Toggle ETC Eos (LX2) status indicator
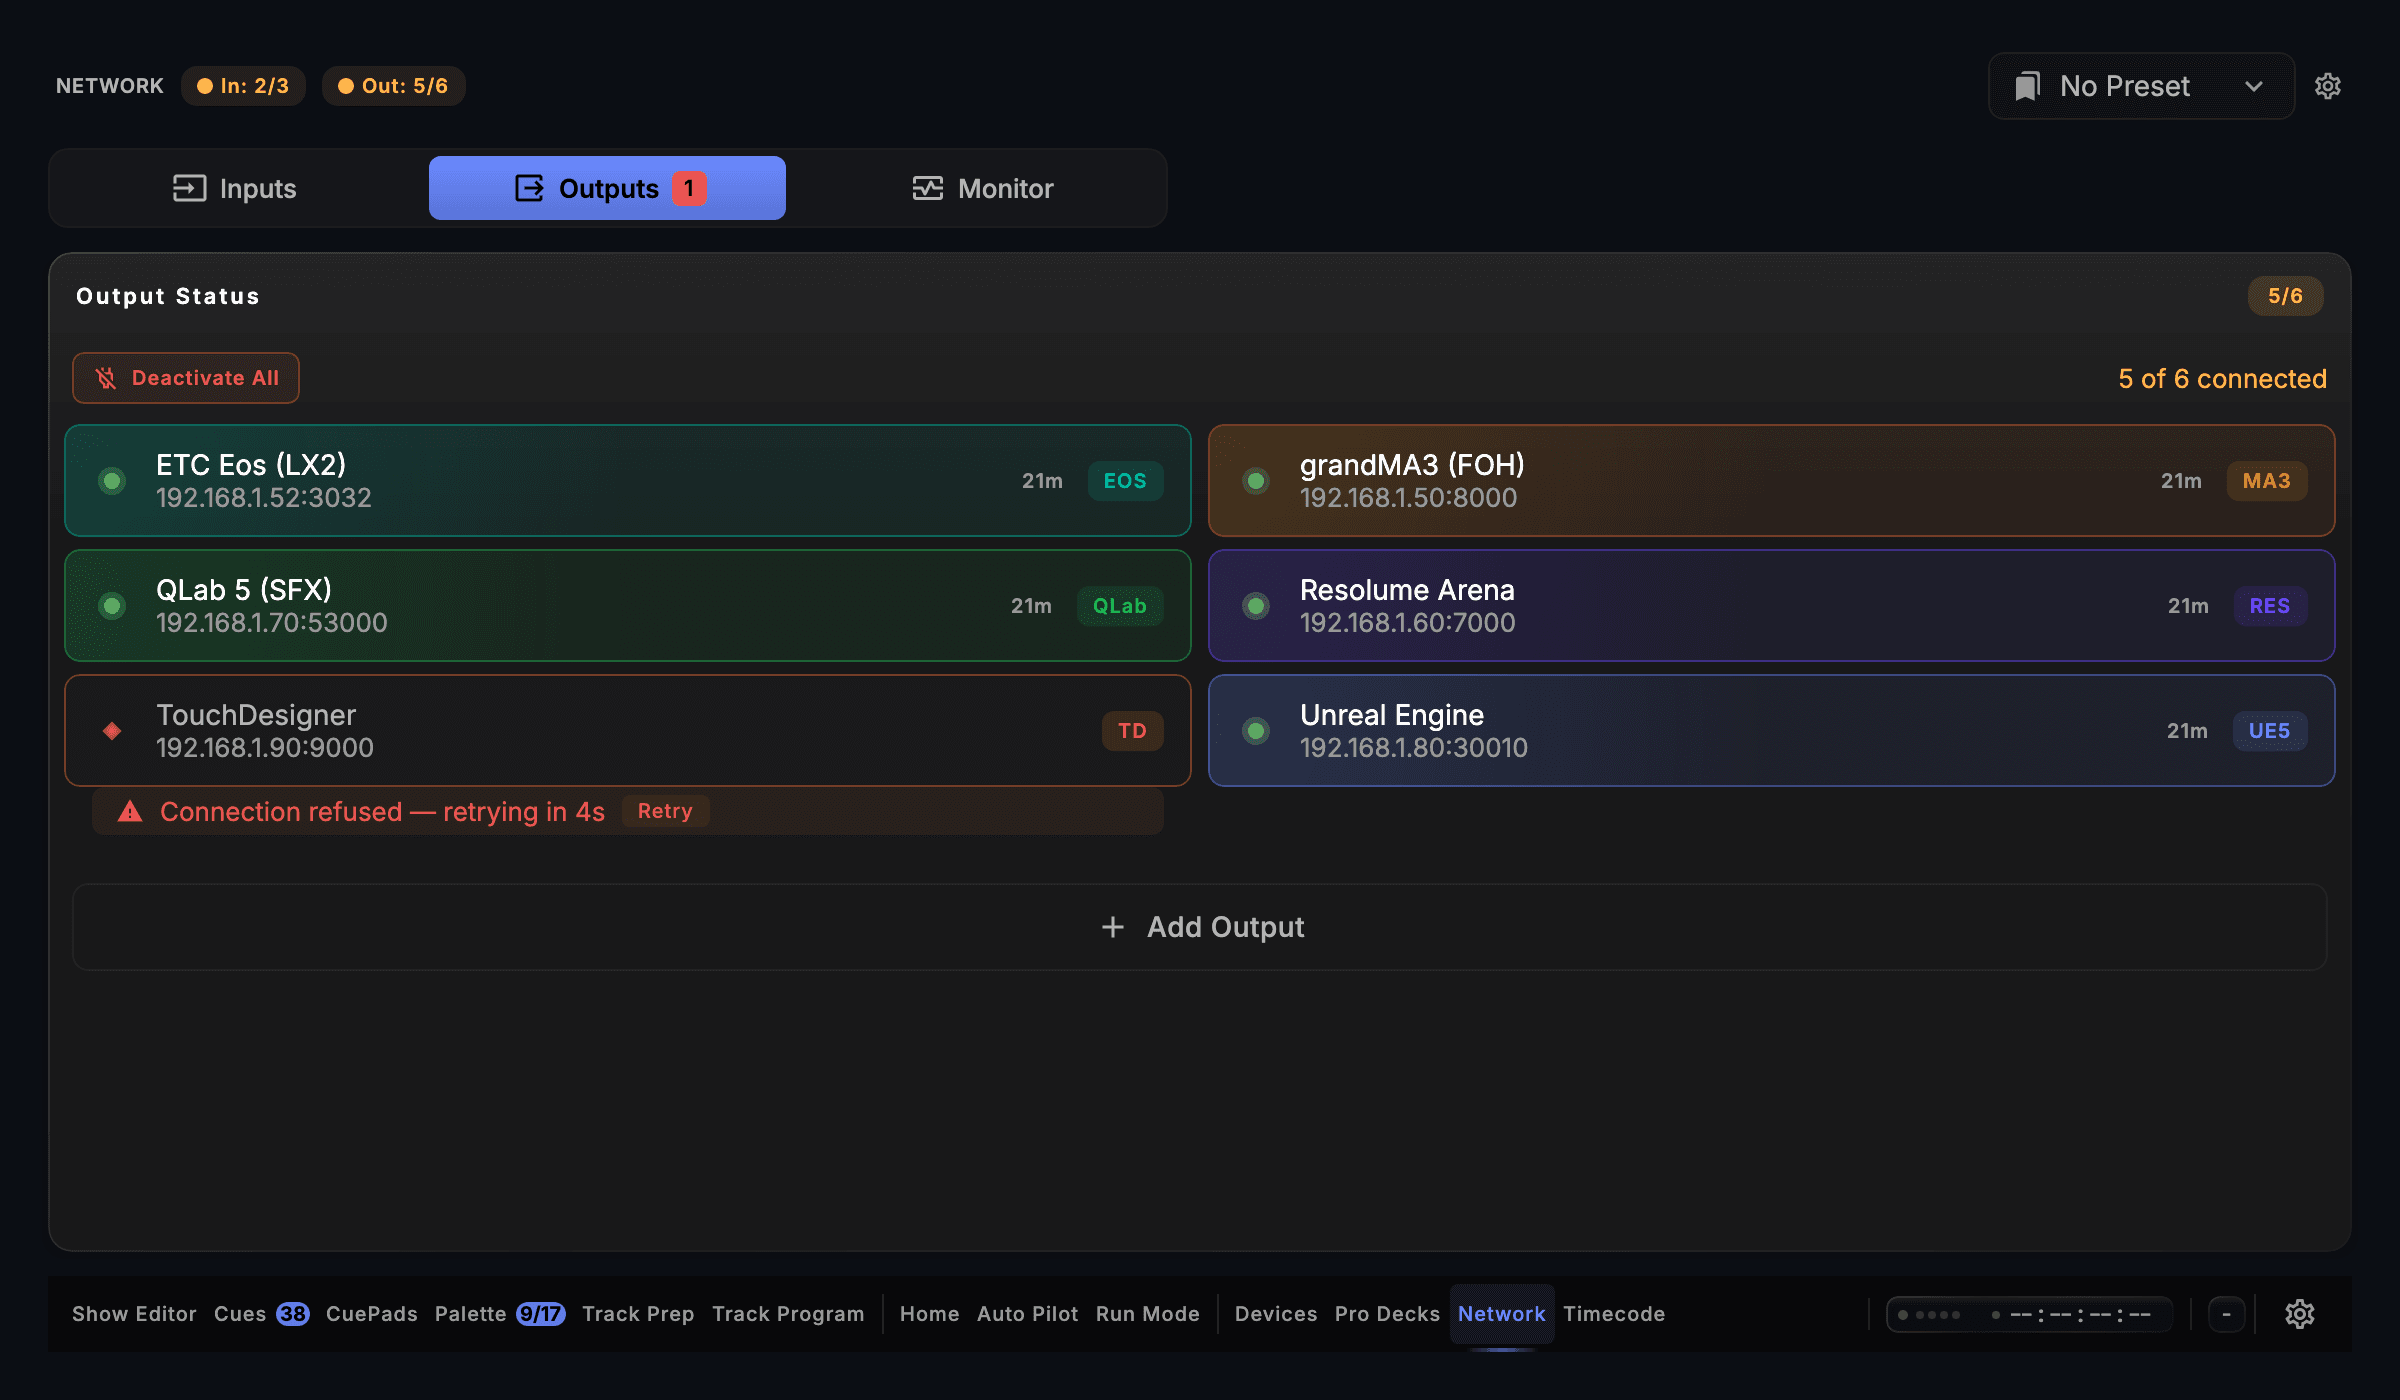Screen dimensions: 2400x1400 pos(112,481)
